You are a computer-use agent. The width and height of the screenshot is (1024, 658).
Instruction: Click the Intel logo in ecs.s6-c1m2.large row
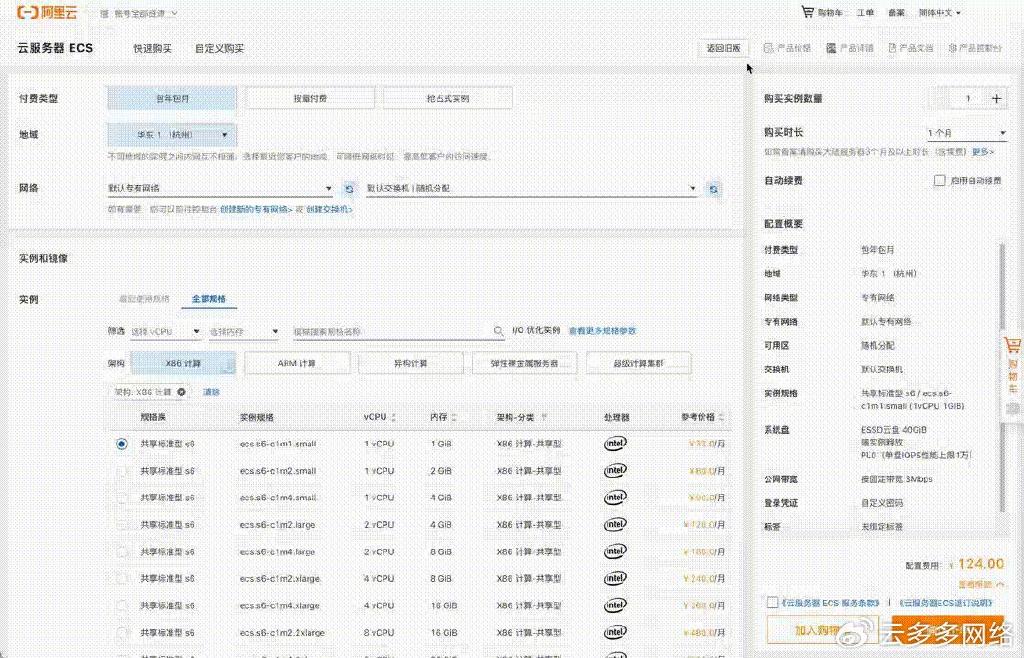(615, 524)
